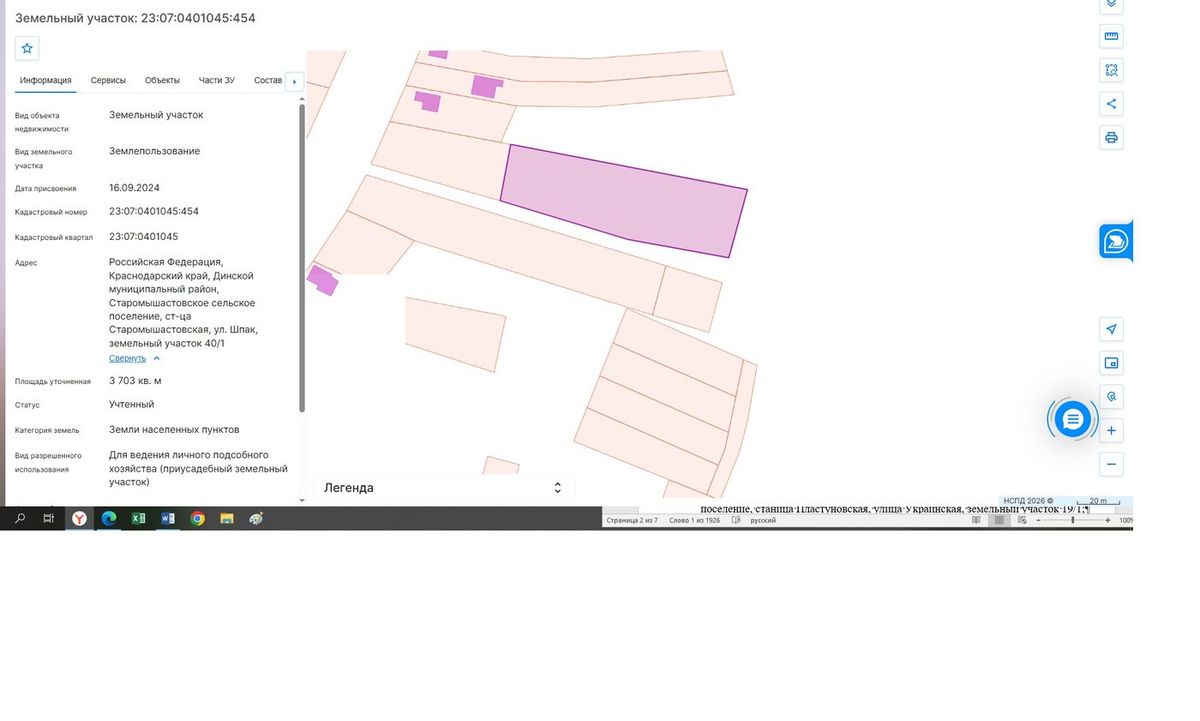1200x721 pixels.
Task: Click the map target search tool
Action: [1111, 396]
